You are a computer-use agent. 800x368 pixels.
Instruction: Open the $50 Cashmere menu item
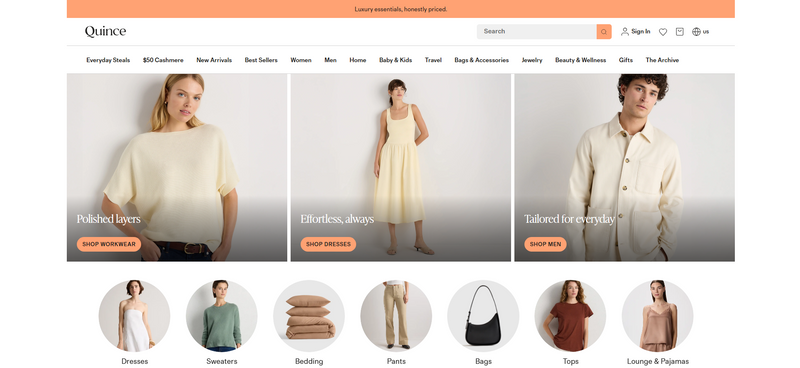(163, 60)
